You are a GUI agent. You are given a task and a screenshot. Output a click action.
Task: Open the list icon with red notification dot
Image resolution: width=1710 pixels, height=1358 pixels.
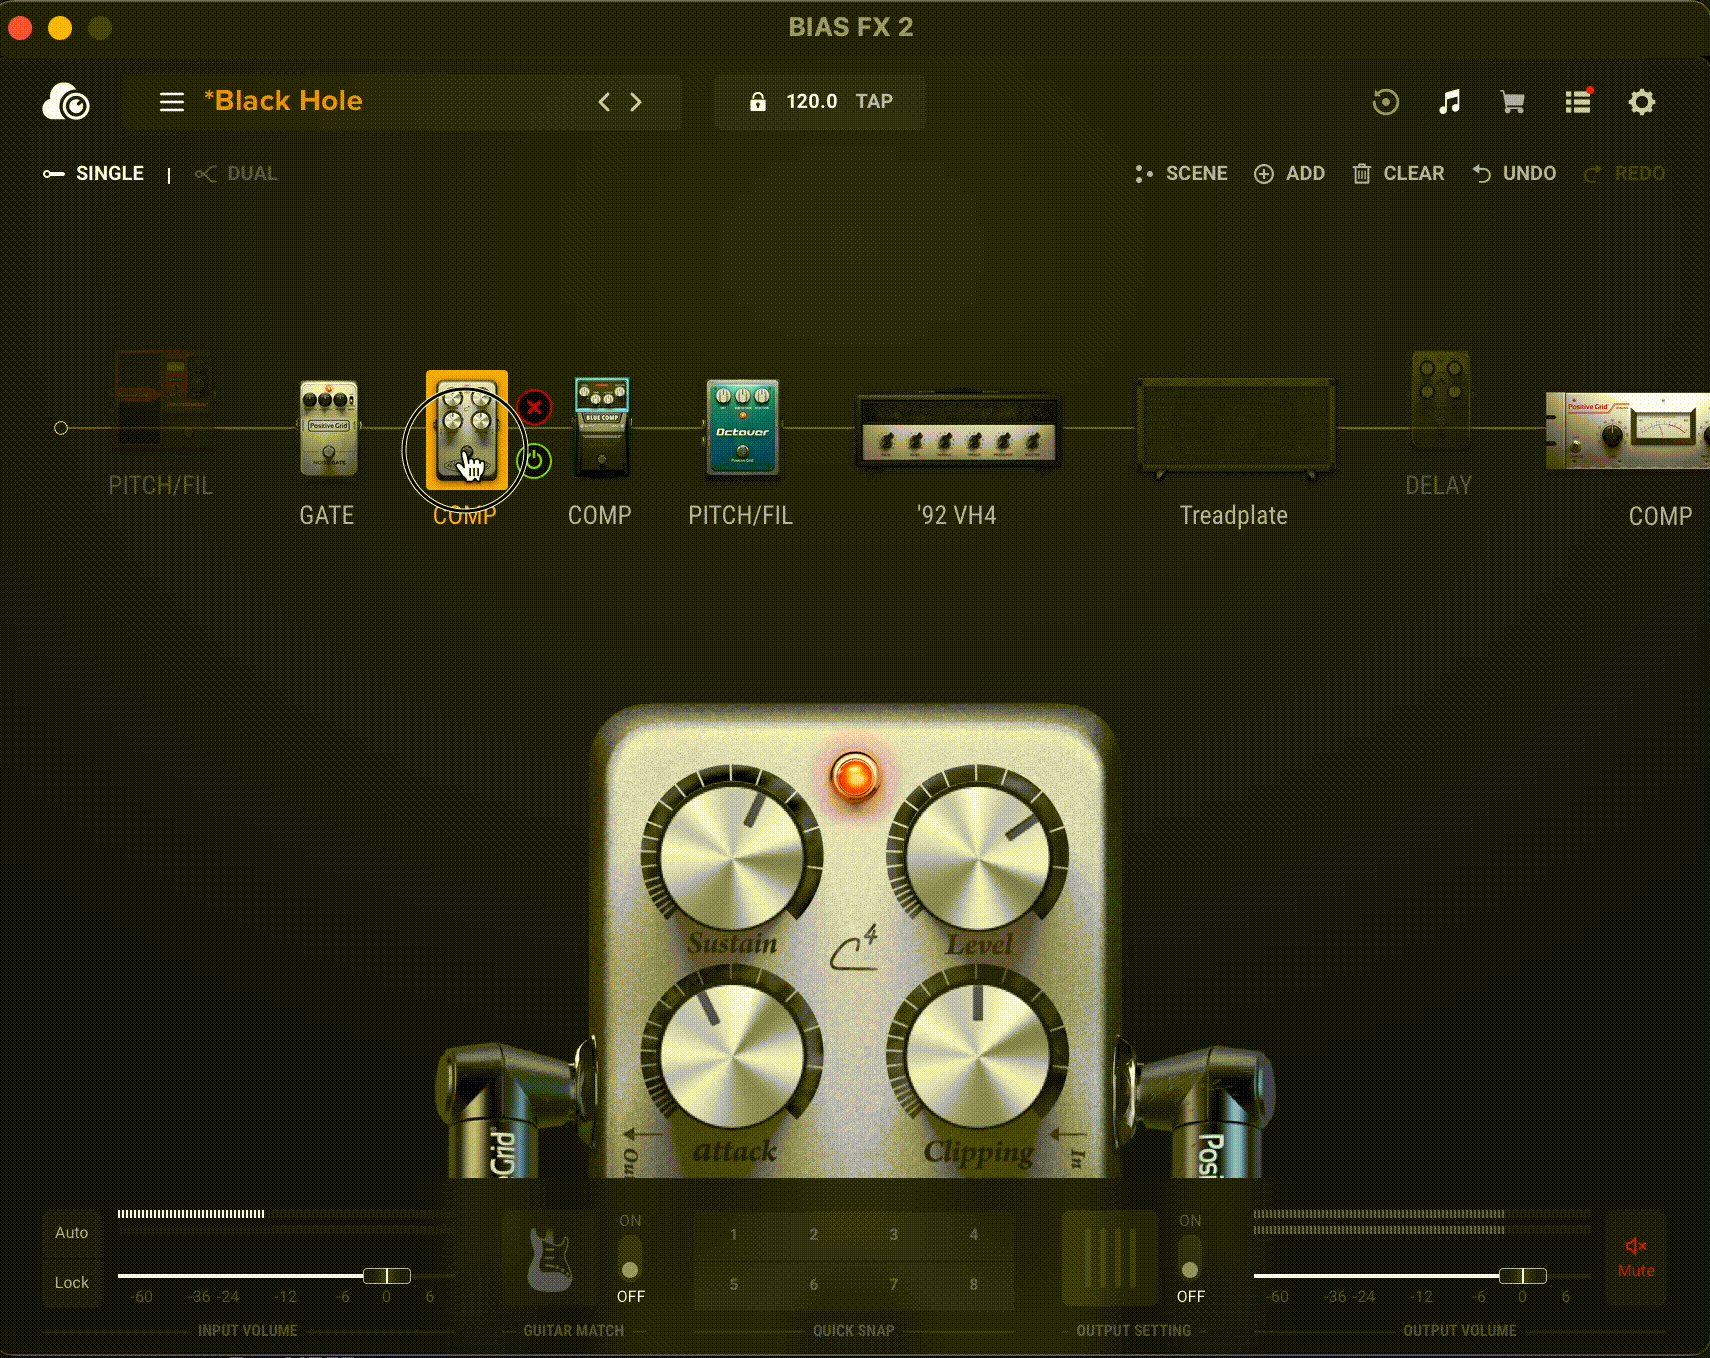(1579, 102)
